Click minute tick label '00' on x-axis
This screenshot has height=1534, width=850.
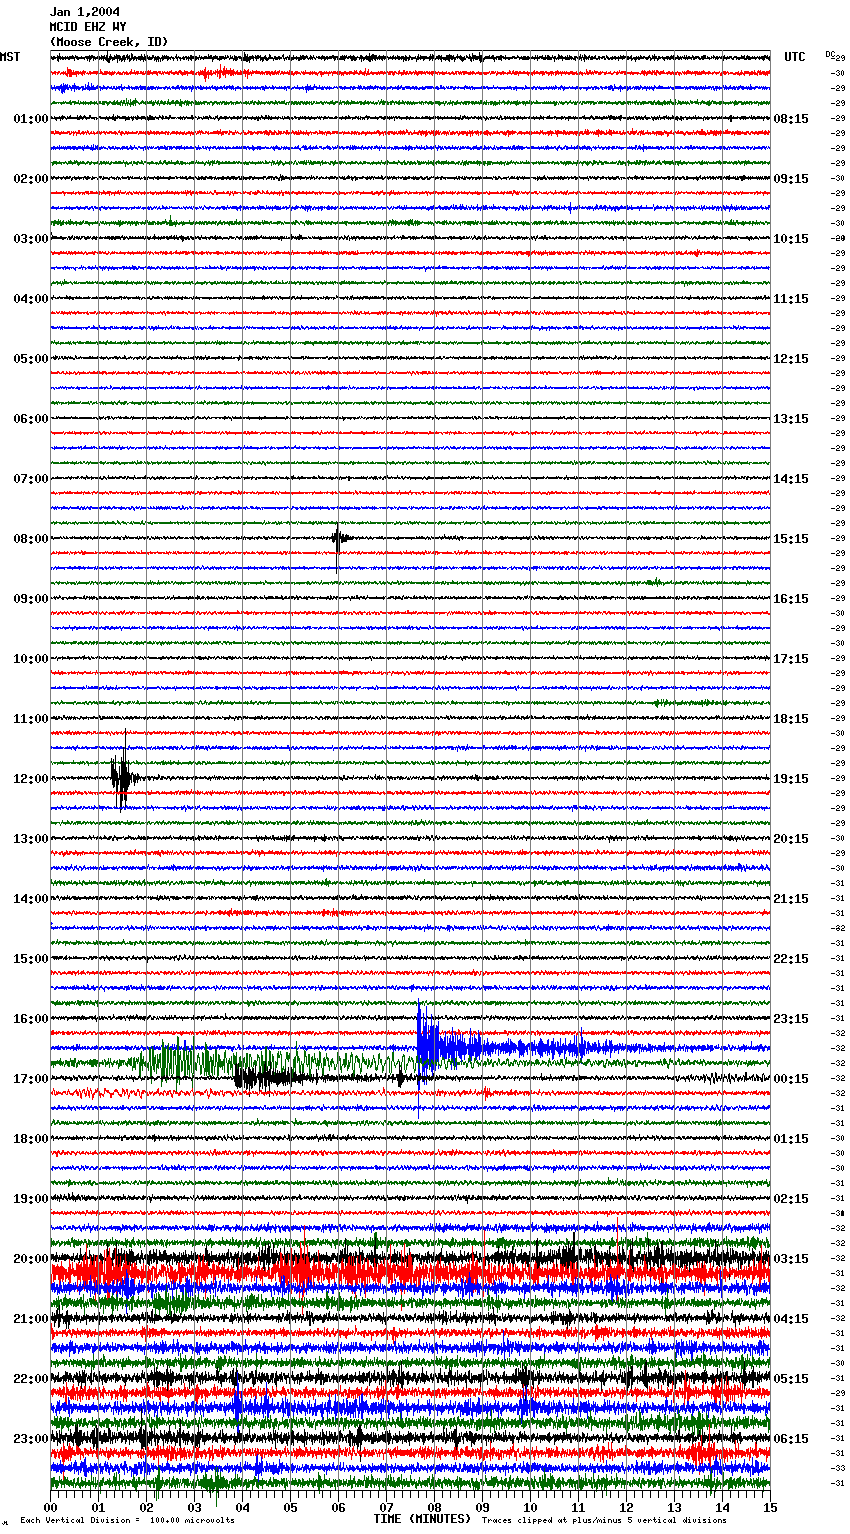[51, 1507]
